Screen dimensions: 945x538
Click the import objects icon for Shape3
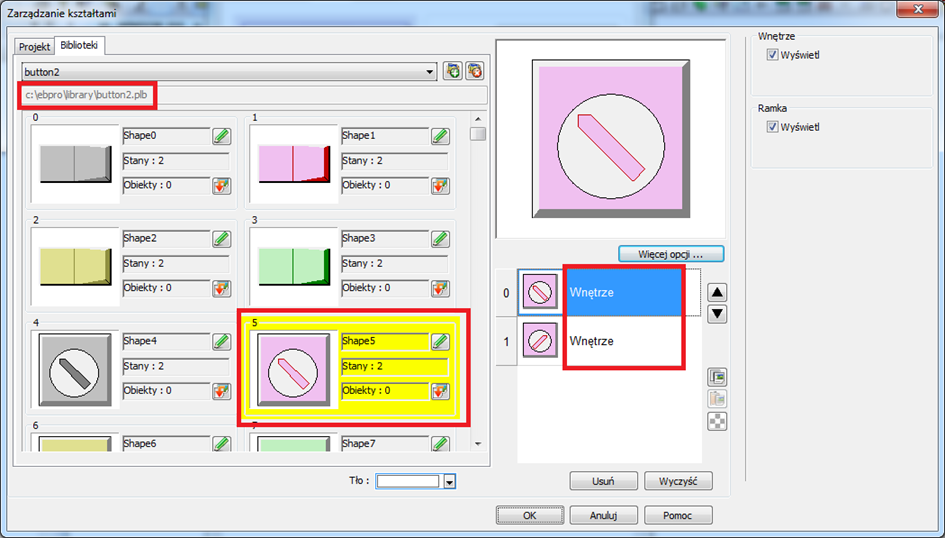pyautogui.click(x=441, y=289)
